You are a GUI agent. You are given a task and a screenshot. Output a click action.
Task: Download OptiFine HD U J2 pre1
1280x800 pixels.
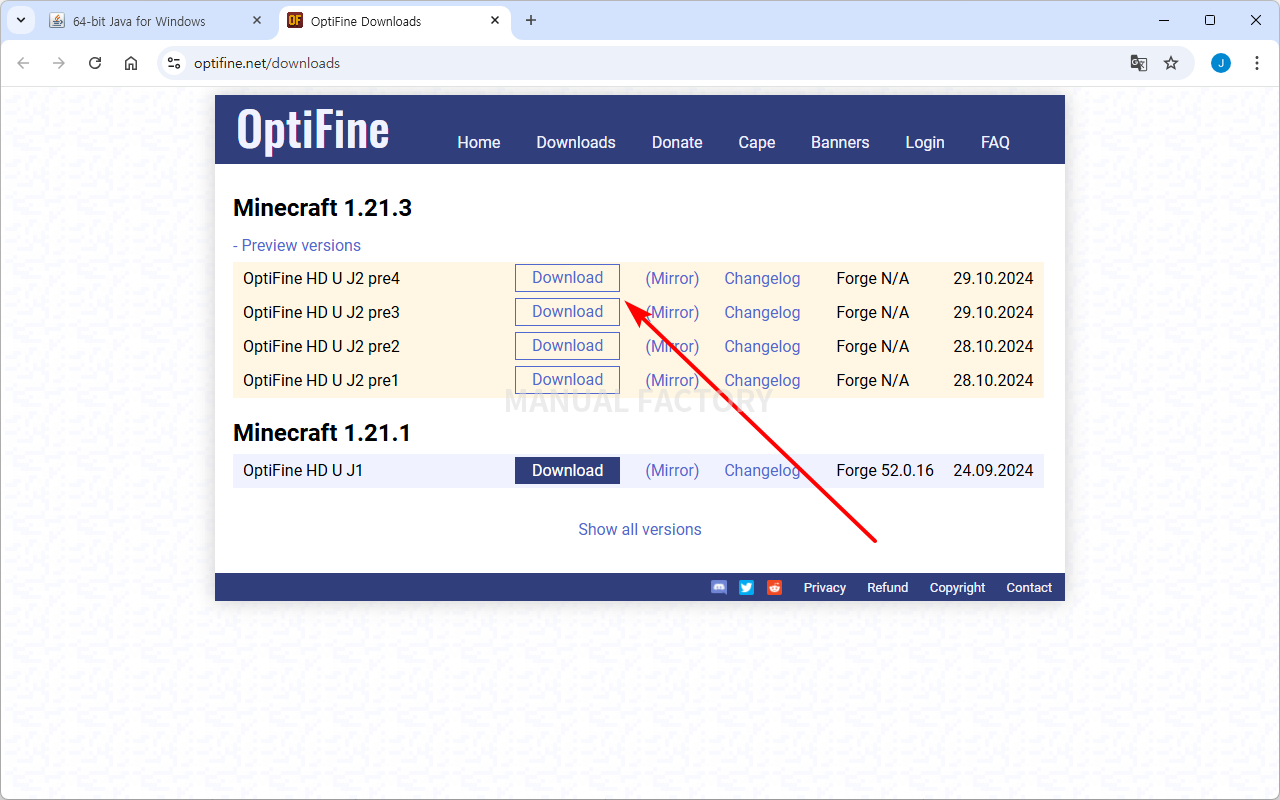(567, 380)
